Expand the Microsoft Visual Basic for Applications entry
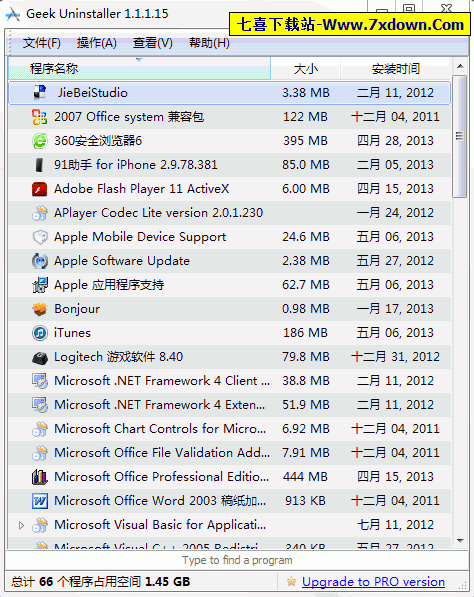The width and height of the screenshot is (474, 597). click(x=21, y=525)
